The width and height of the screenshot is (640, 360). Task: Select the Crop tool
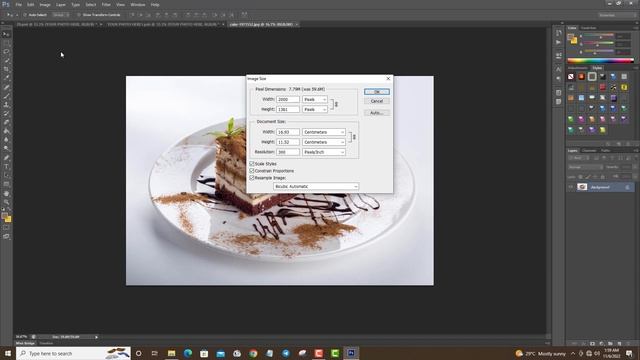point(6,69)
